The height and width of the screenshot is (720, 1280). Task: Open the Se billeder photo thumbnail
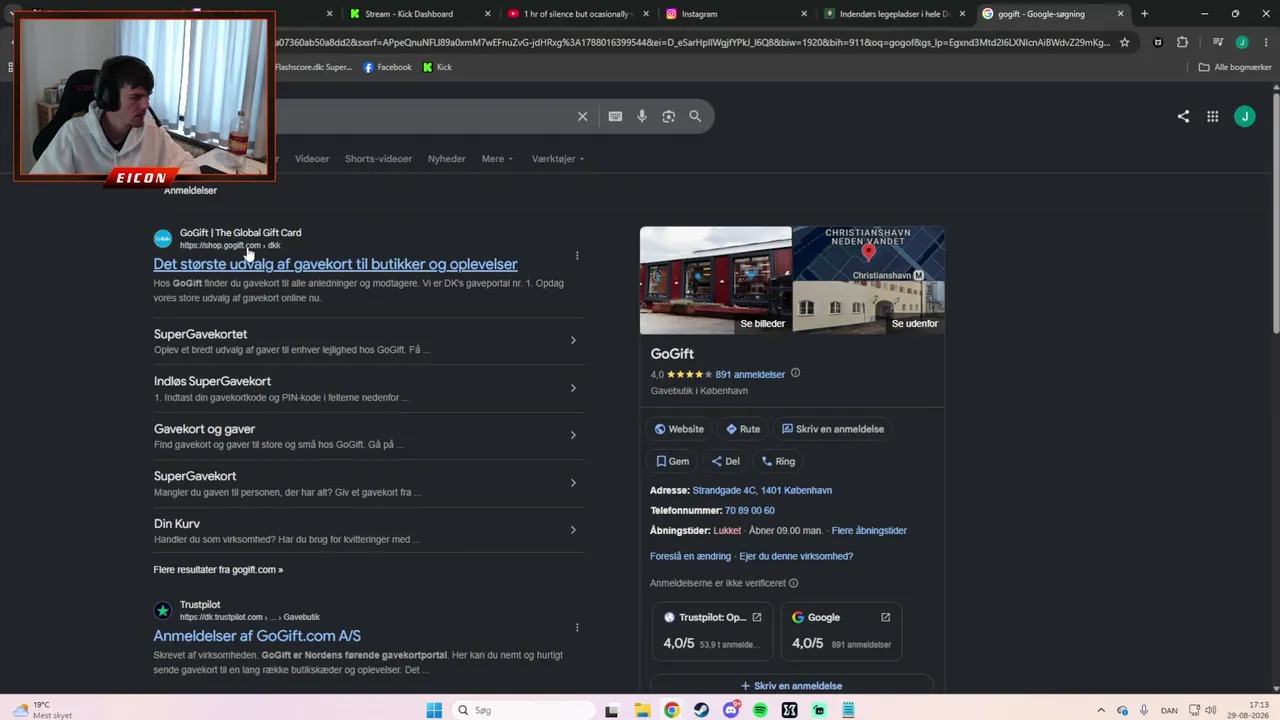tap(716, 281)
